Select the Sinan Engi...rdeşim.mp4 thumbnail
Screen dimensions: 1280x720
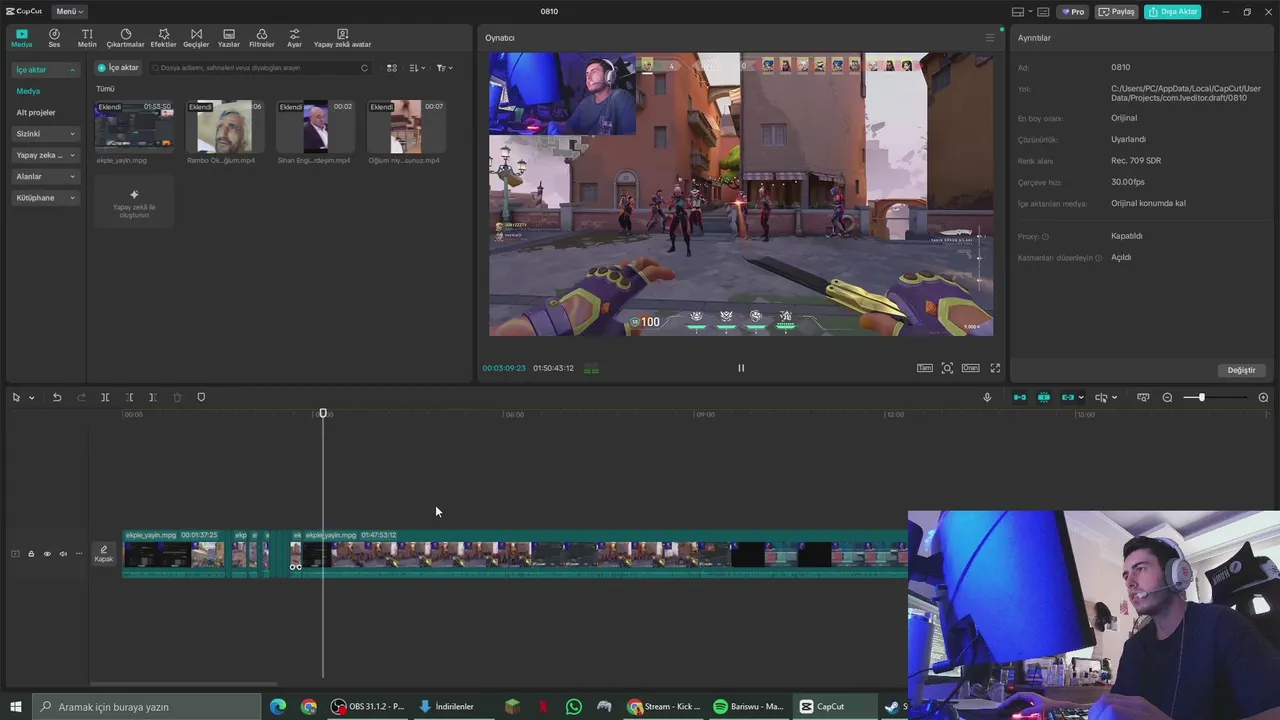[315, 126]
